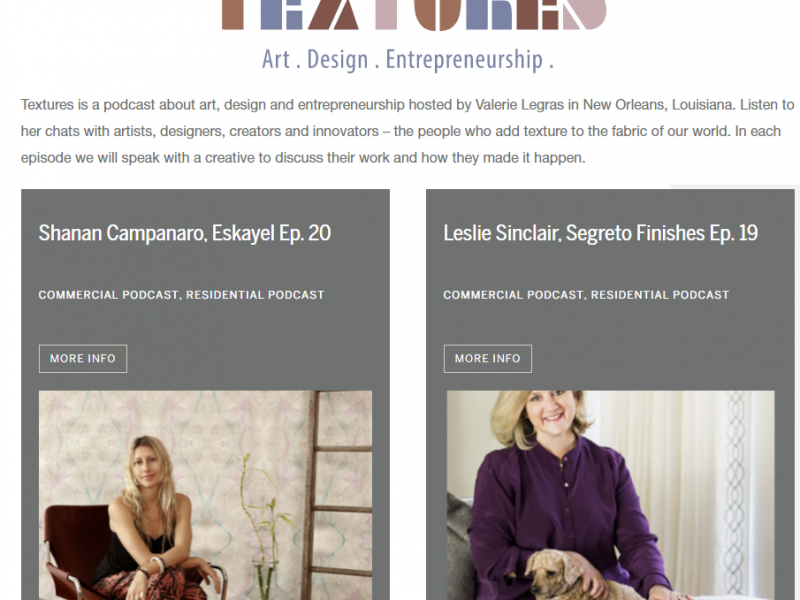The image size is (800, 600).
Task: Select Residential Podcast category under Shanan Campanaro
Action: tap(255, 295)
